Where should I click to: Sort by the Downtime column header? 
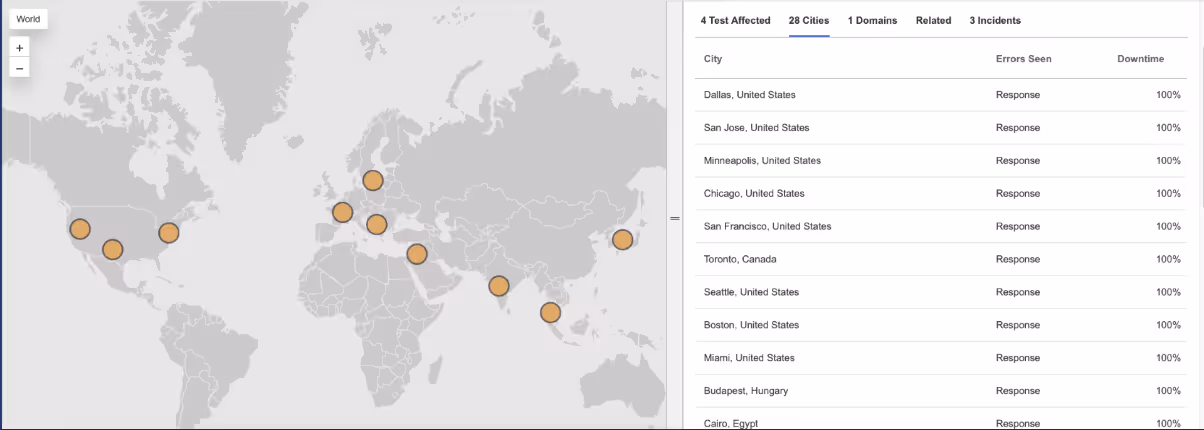point(1141,59)
